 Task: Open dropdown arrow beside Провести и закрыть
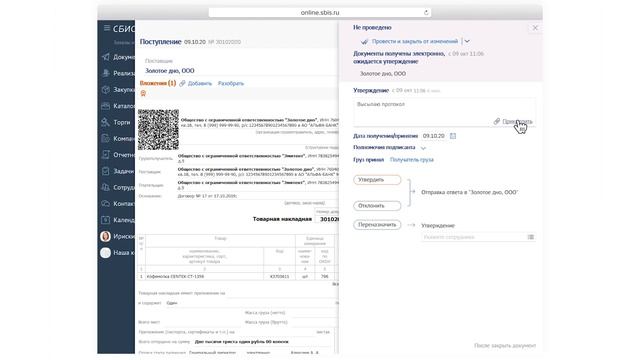click(x=467, y=41)
